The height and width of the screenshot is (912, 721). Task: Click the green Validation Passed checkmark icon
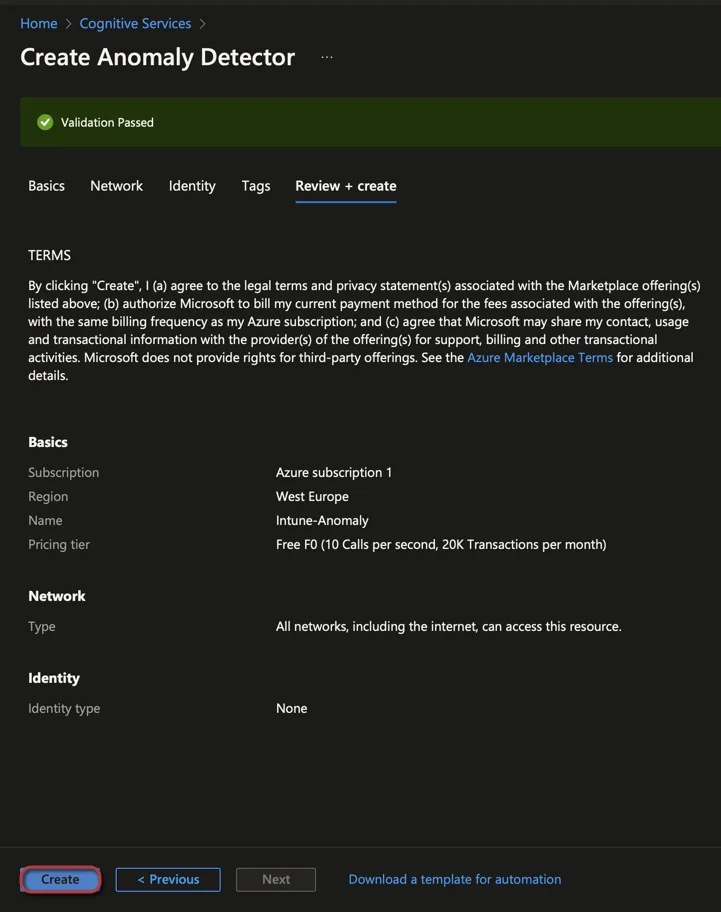[x=45, y=122]
